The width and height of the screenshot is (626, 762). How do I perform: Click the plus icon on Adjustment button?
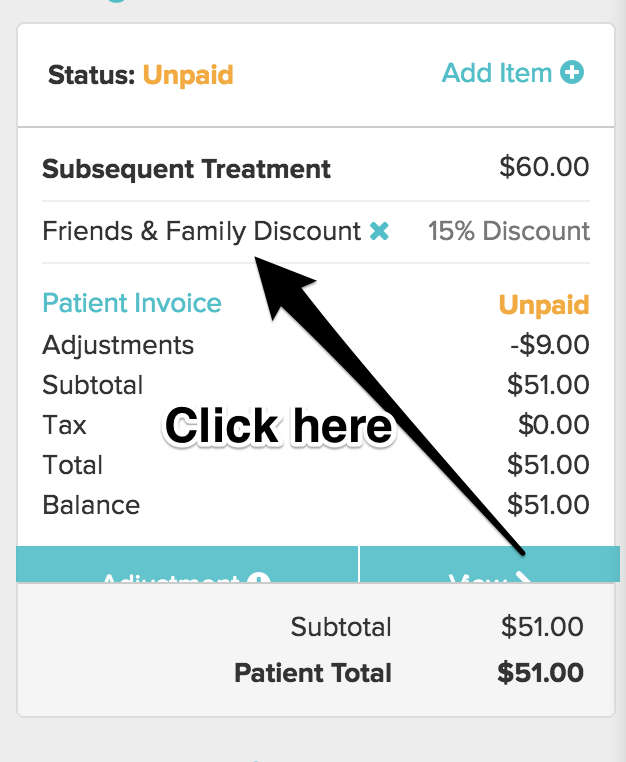[x=259, y=578]
